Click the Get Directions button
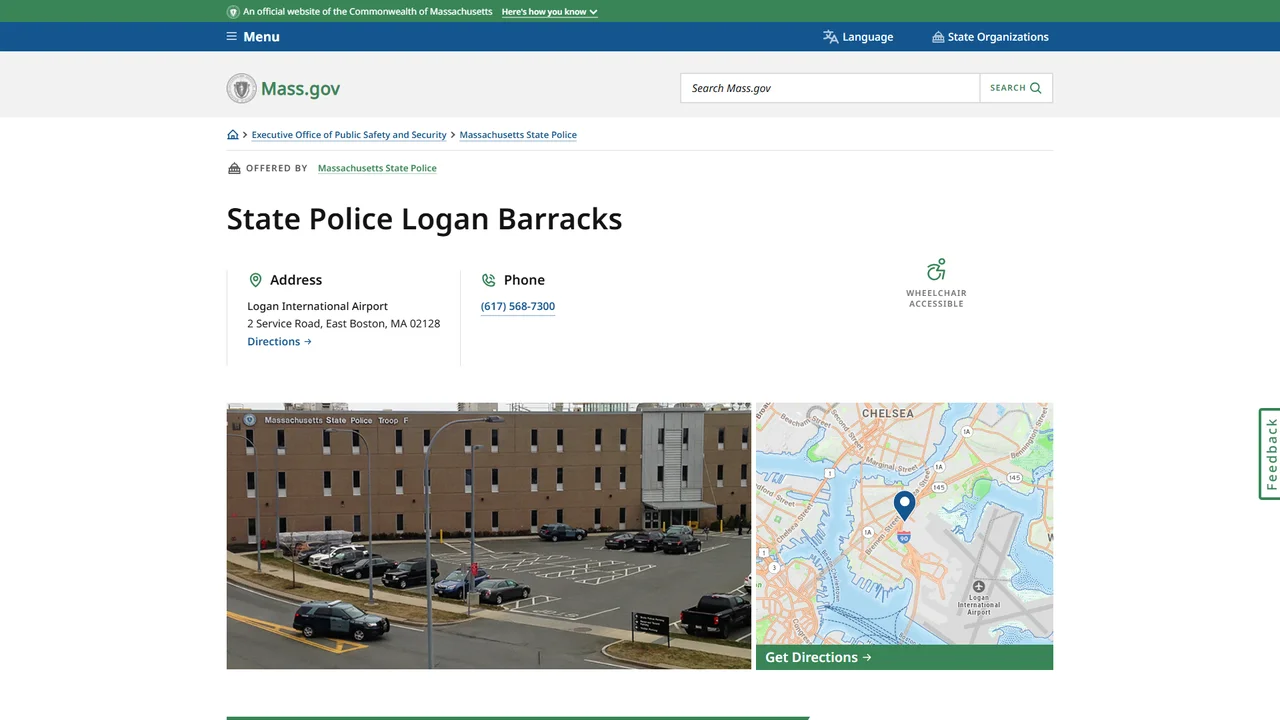Viewport: 1280px width, 720px height. click(904, 657)
